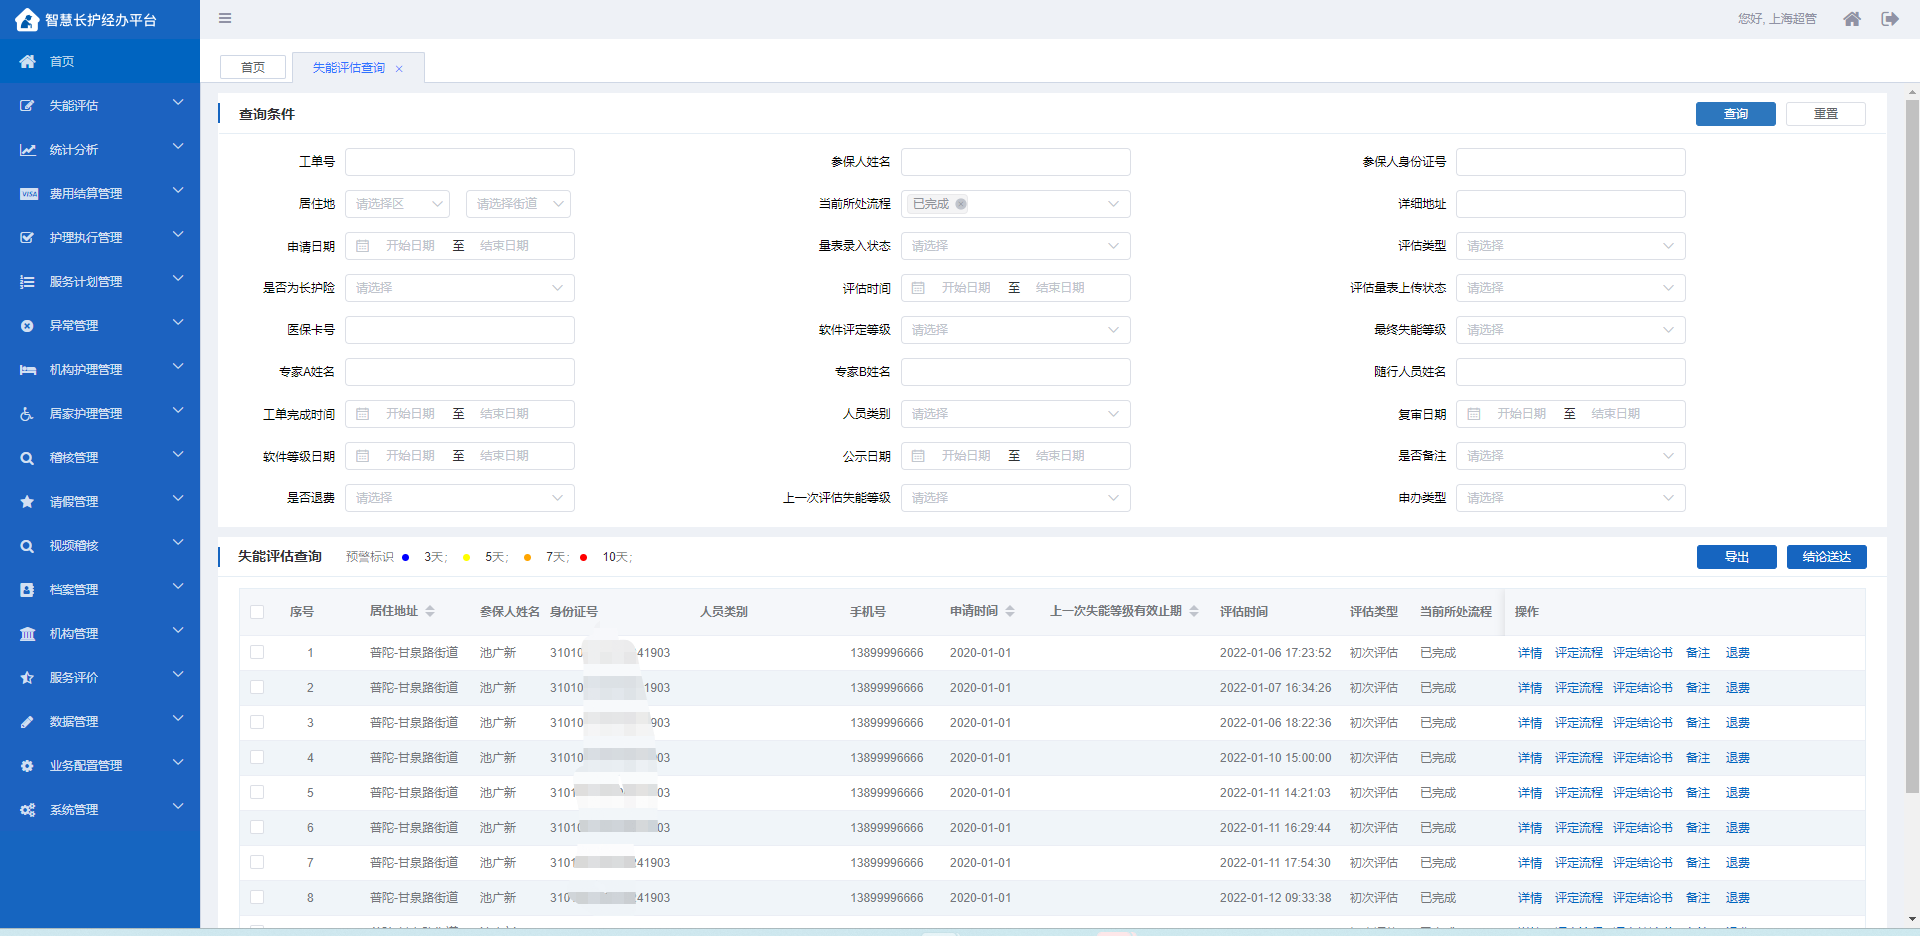Click the 机构管理 building icon
This screenshot has height=936, width=1920.
coord(27,633)
